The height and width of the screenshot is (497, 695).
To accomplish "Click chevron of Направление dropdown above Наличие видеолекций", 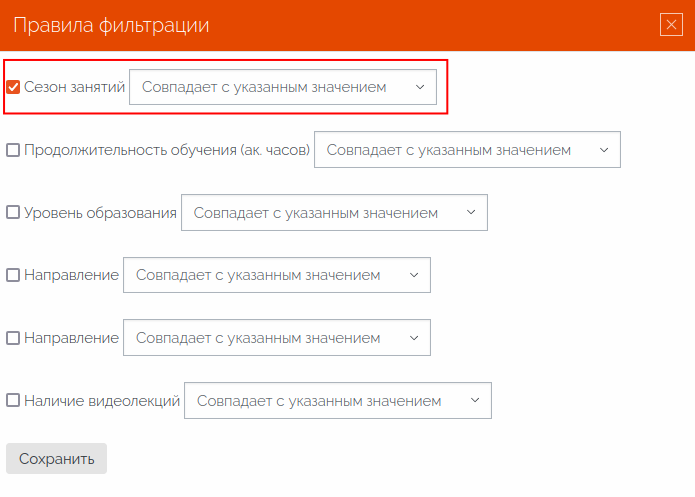I will point(414,338).
